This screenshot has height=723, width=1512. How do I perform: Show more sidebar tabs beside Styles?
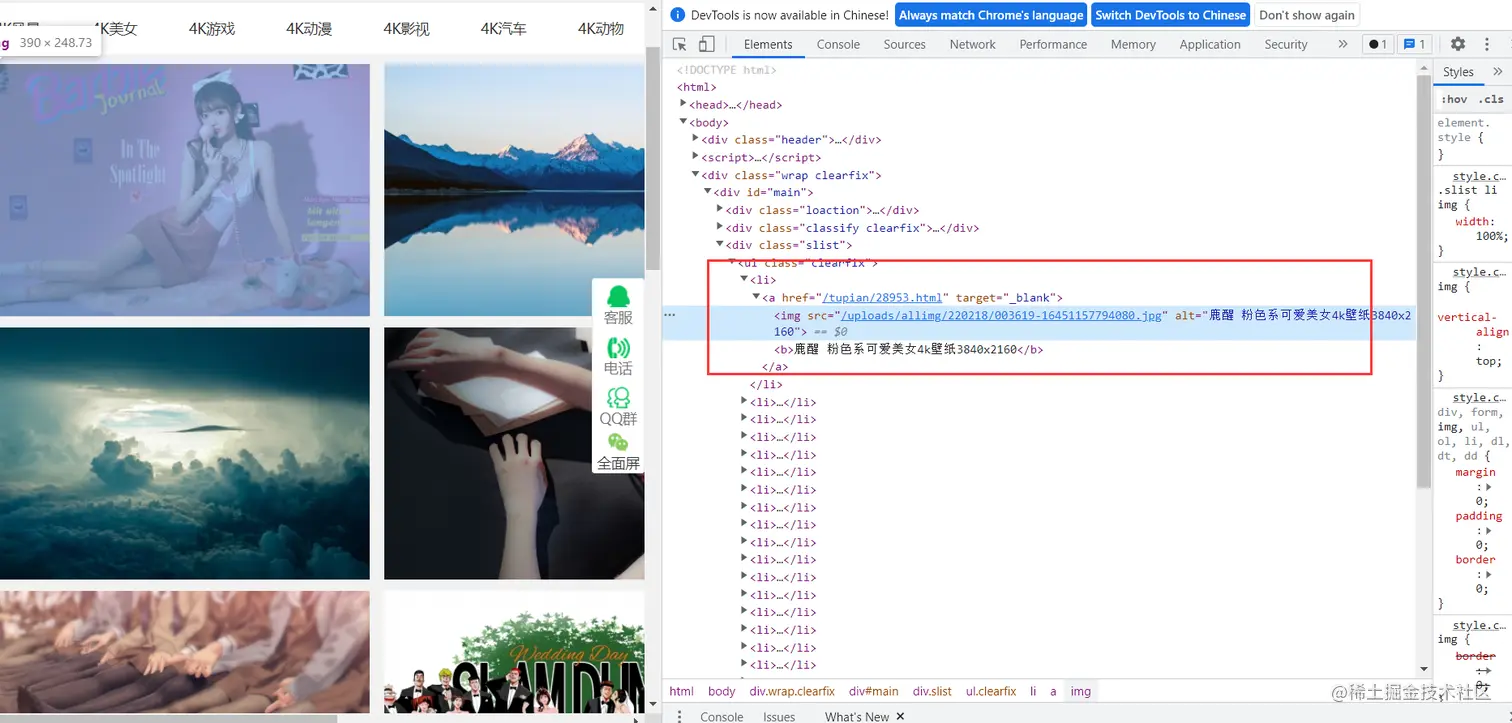pos(1497,72)
